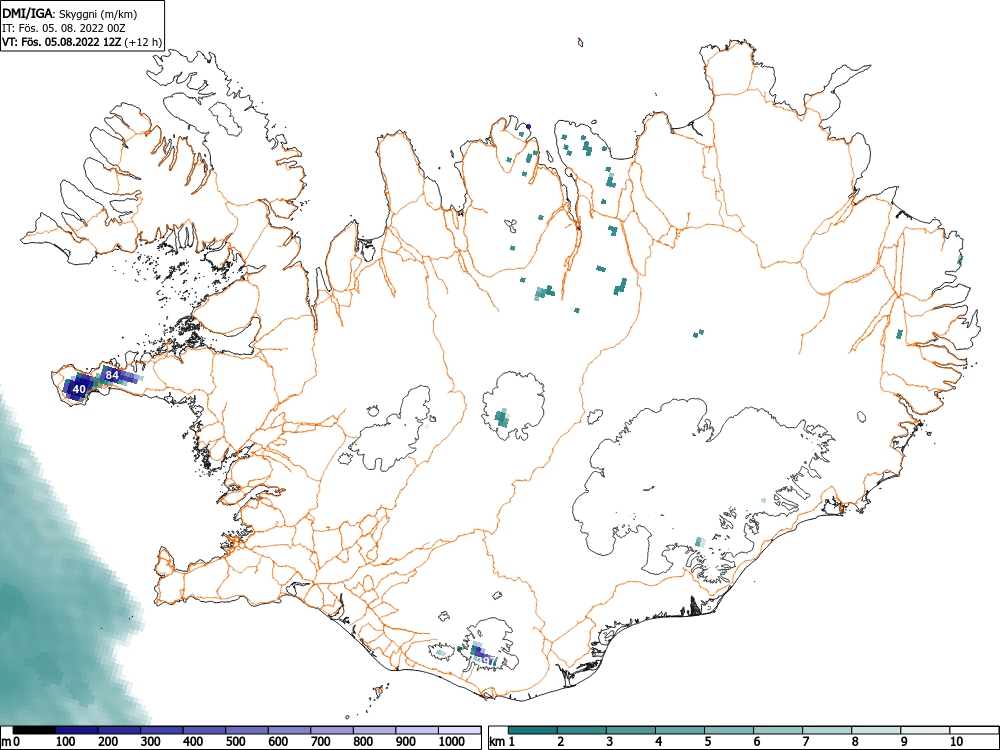Select the 600–700 m legend swatch

[290, 730]
